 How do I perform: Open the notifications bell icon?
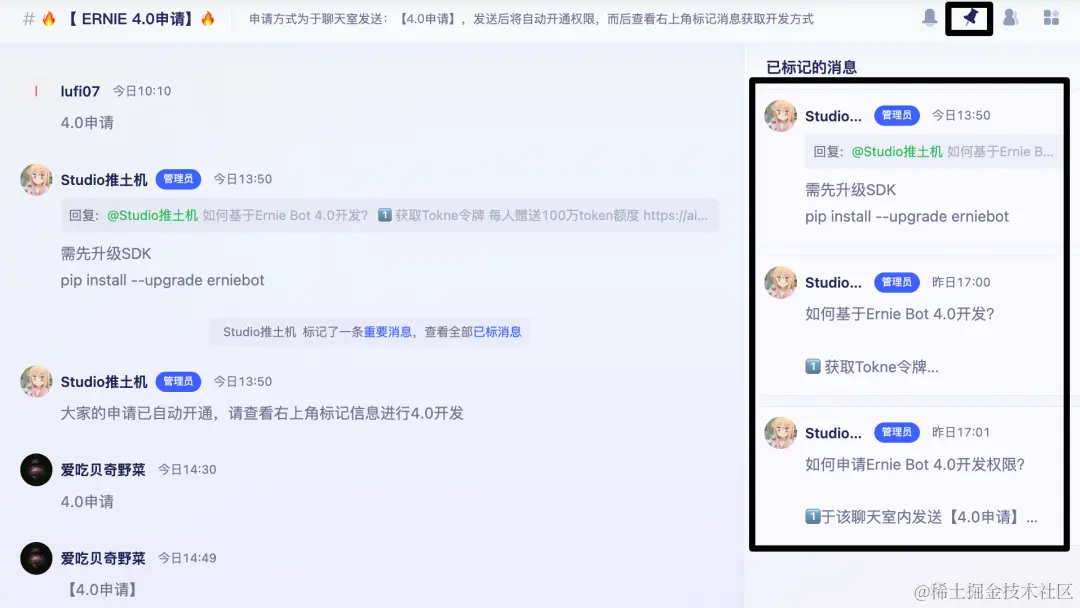pyautogui.click(x=928, y=18)
